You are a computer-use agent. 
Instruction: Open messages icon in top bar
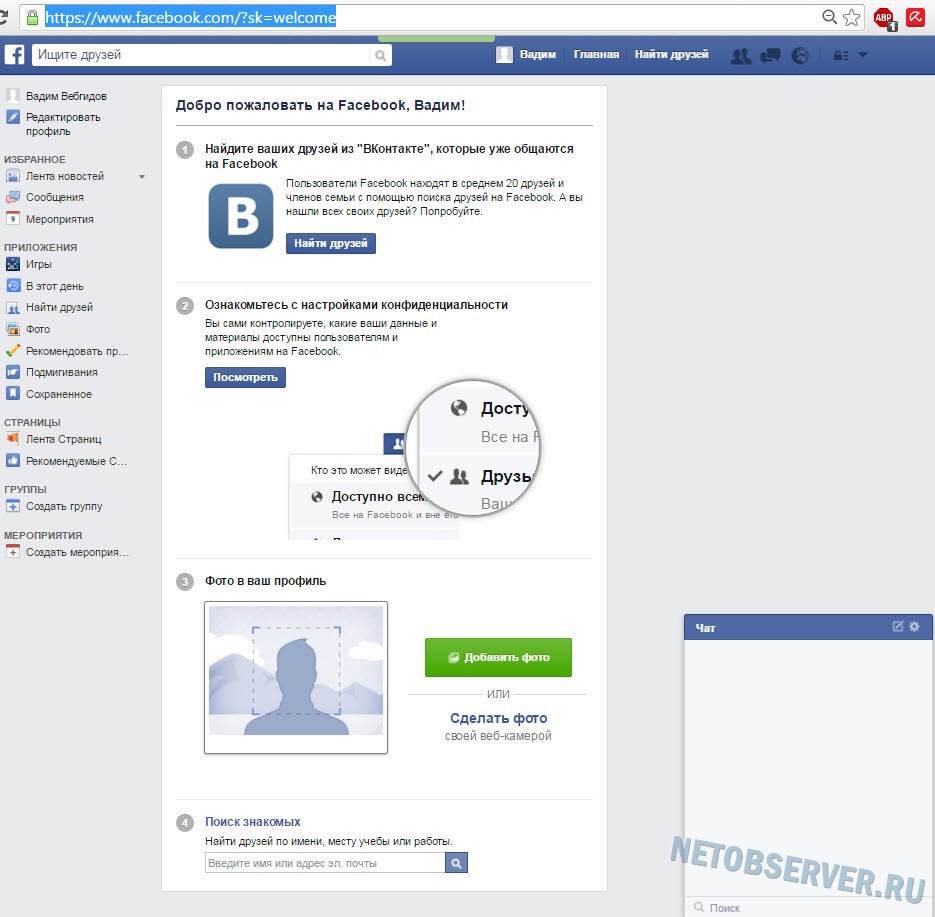(x=770, y=56)
